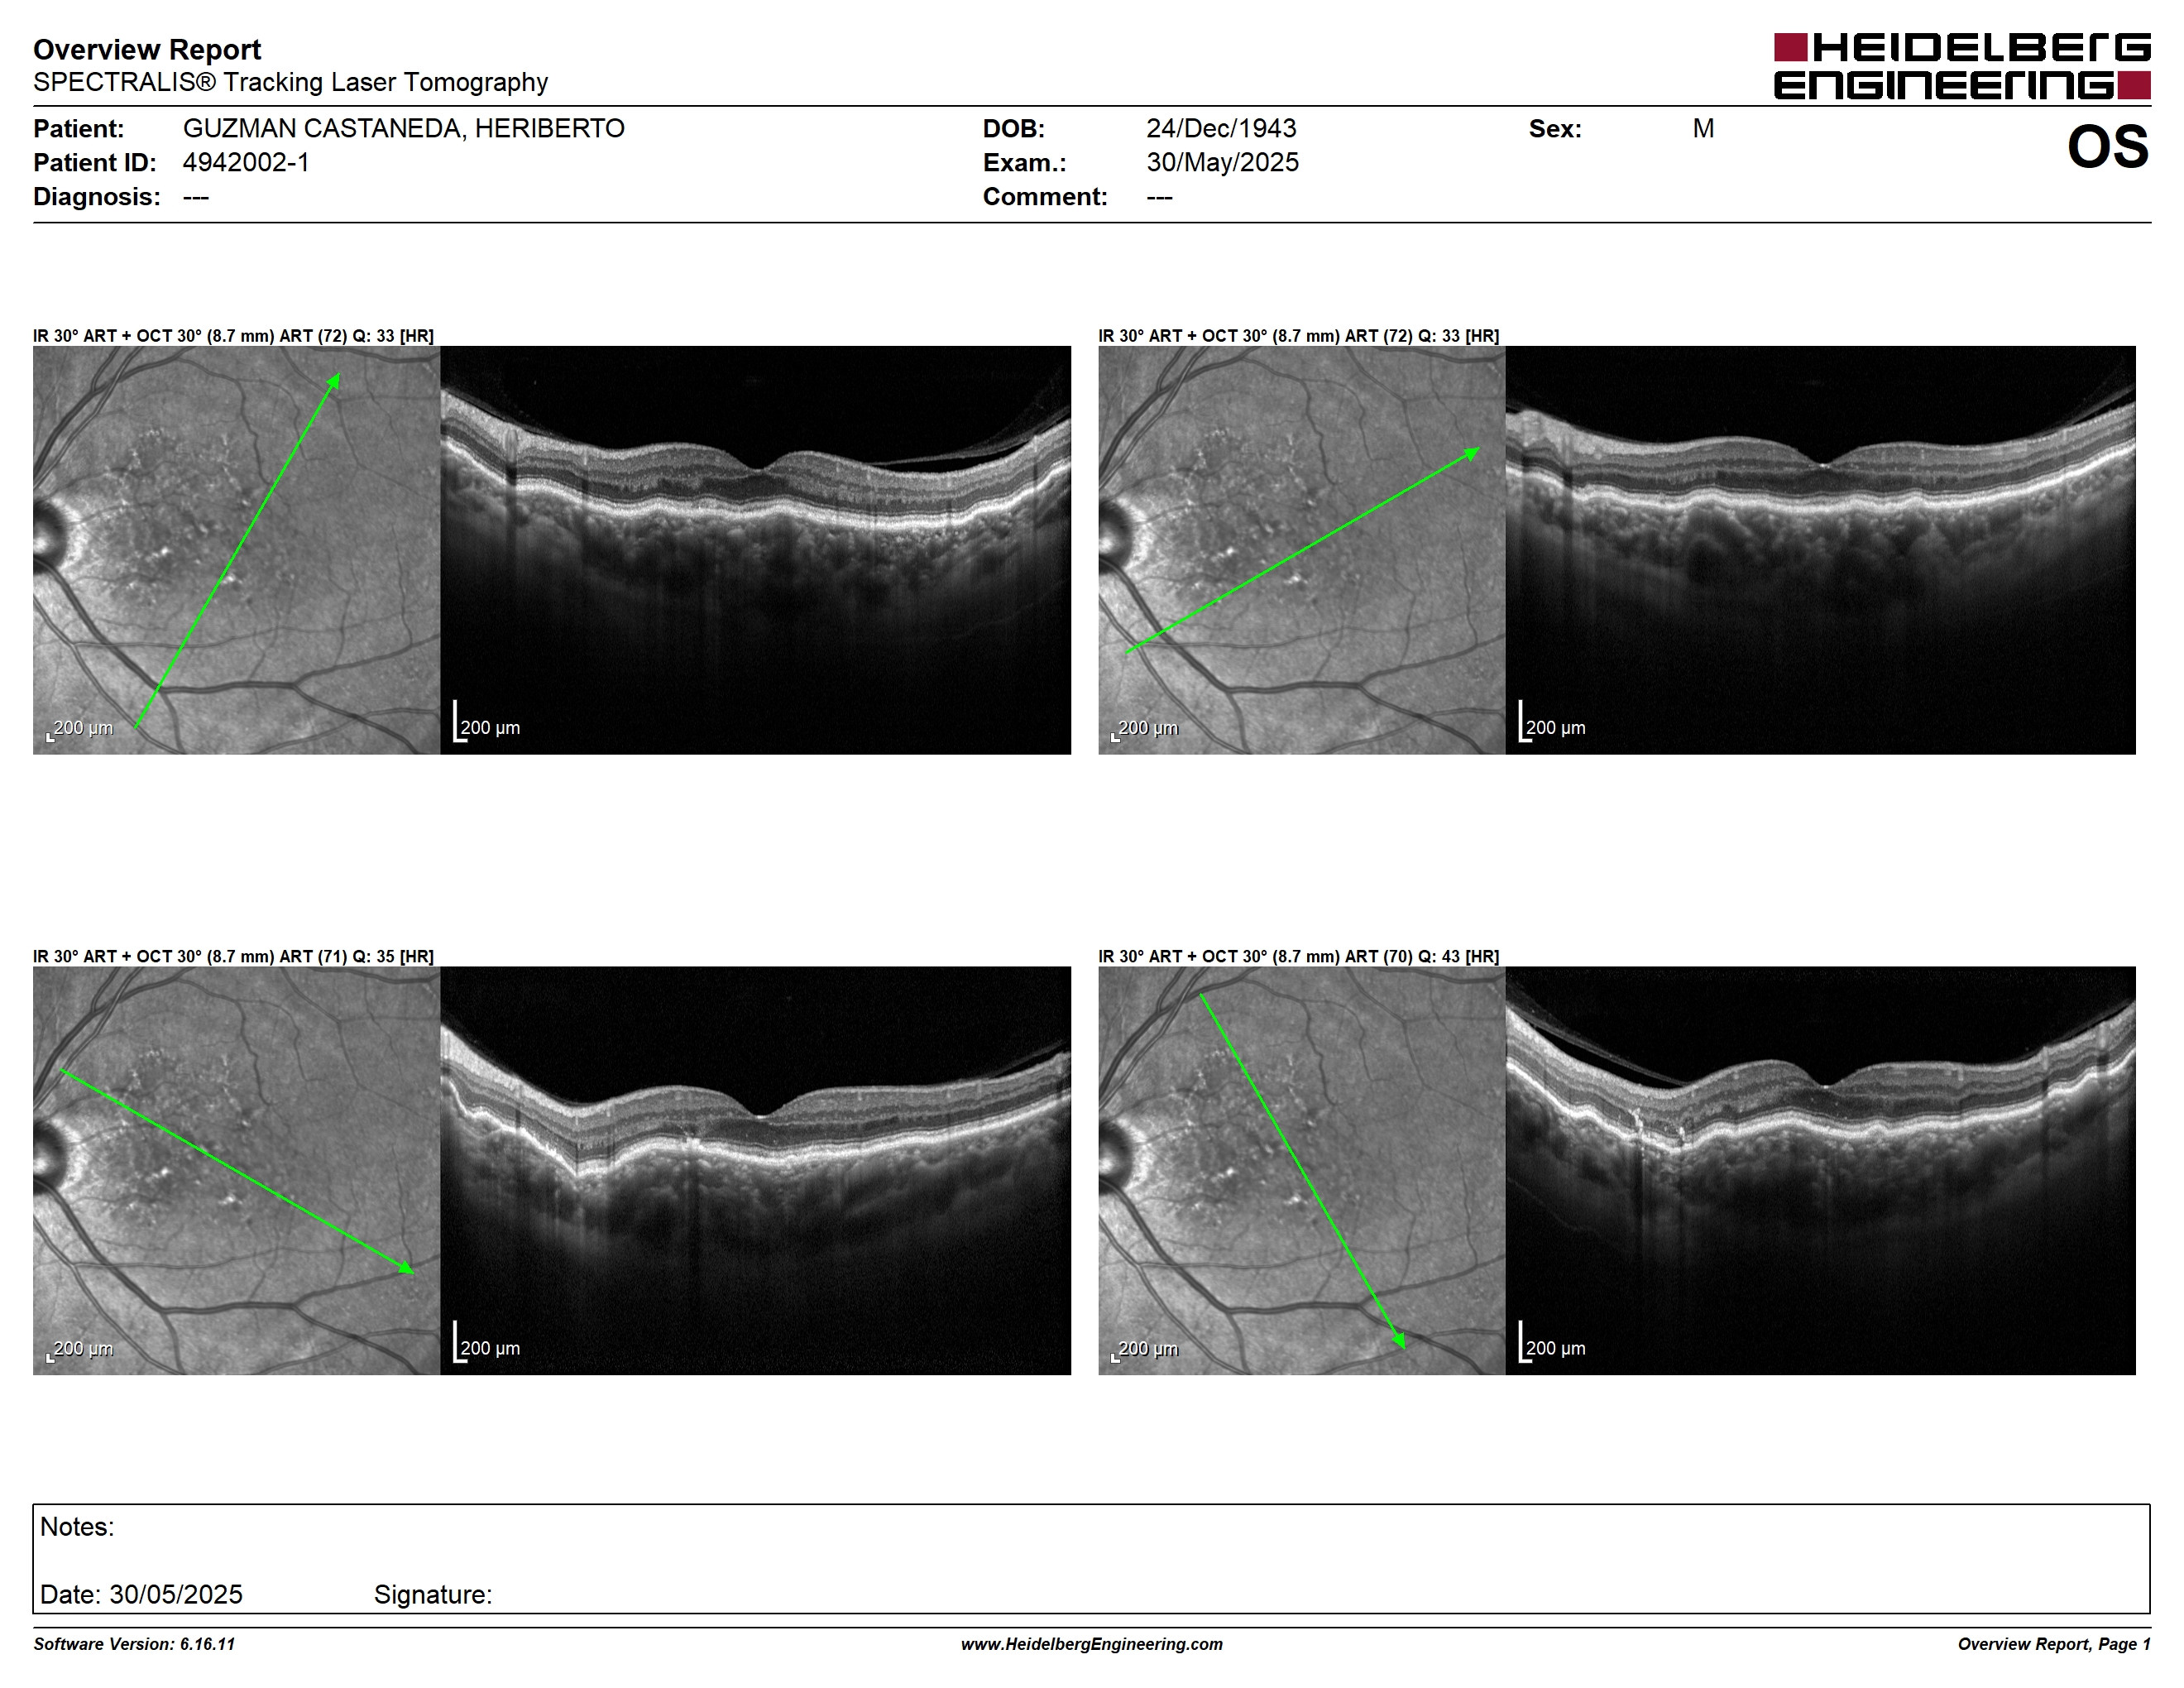Click the "DOB:" label
This screenshot has width=2184, height=1688.
[x=1013, y=129]
